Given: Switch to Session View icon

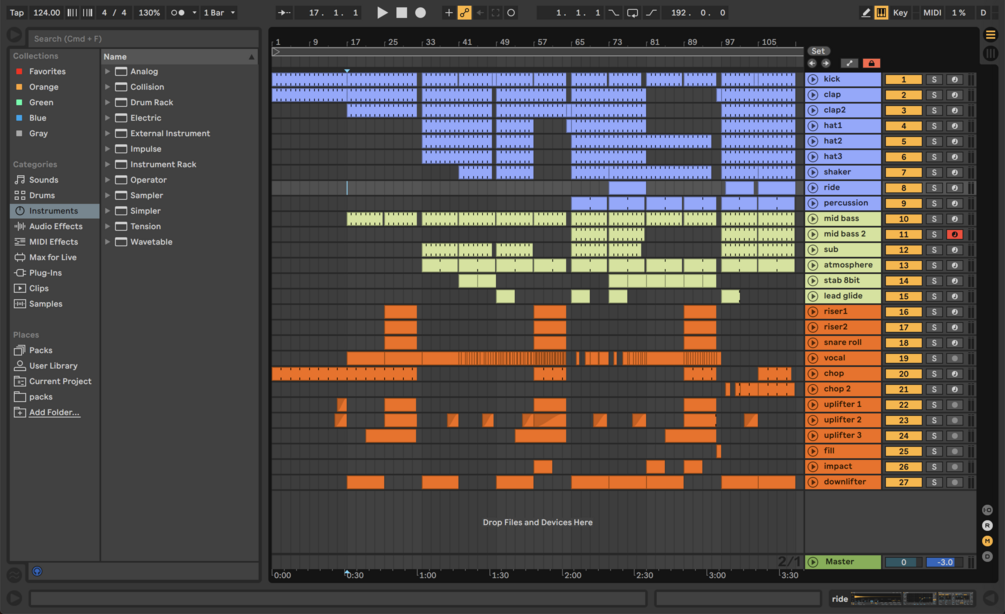Looking at the screenshot, I should (990, 54).
